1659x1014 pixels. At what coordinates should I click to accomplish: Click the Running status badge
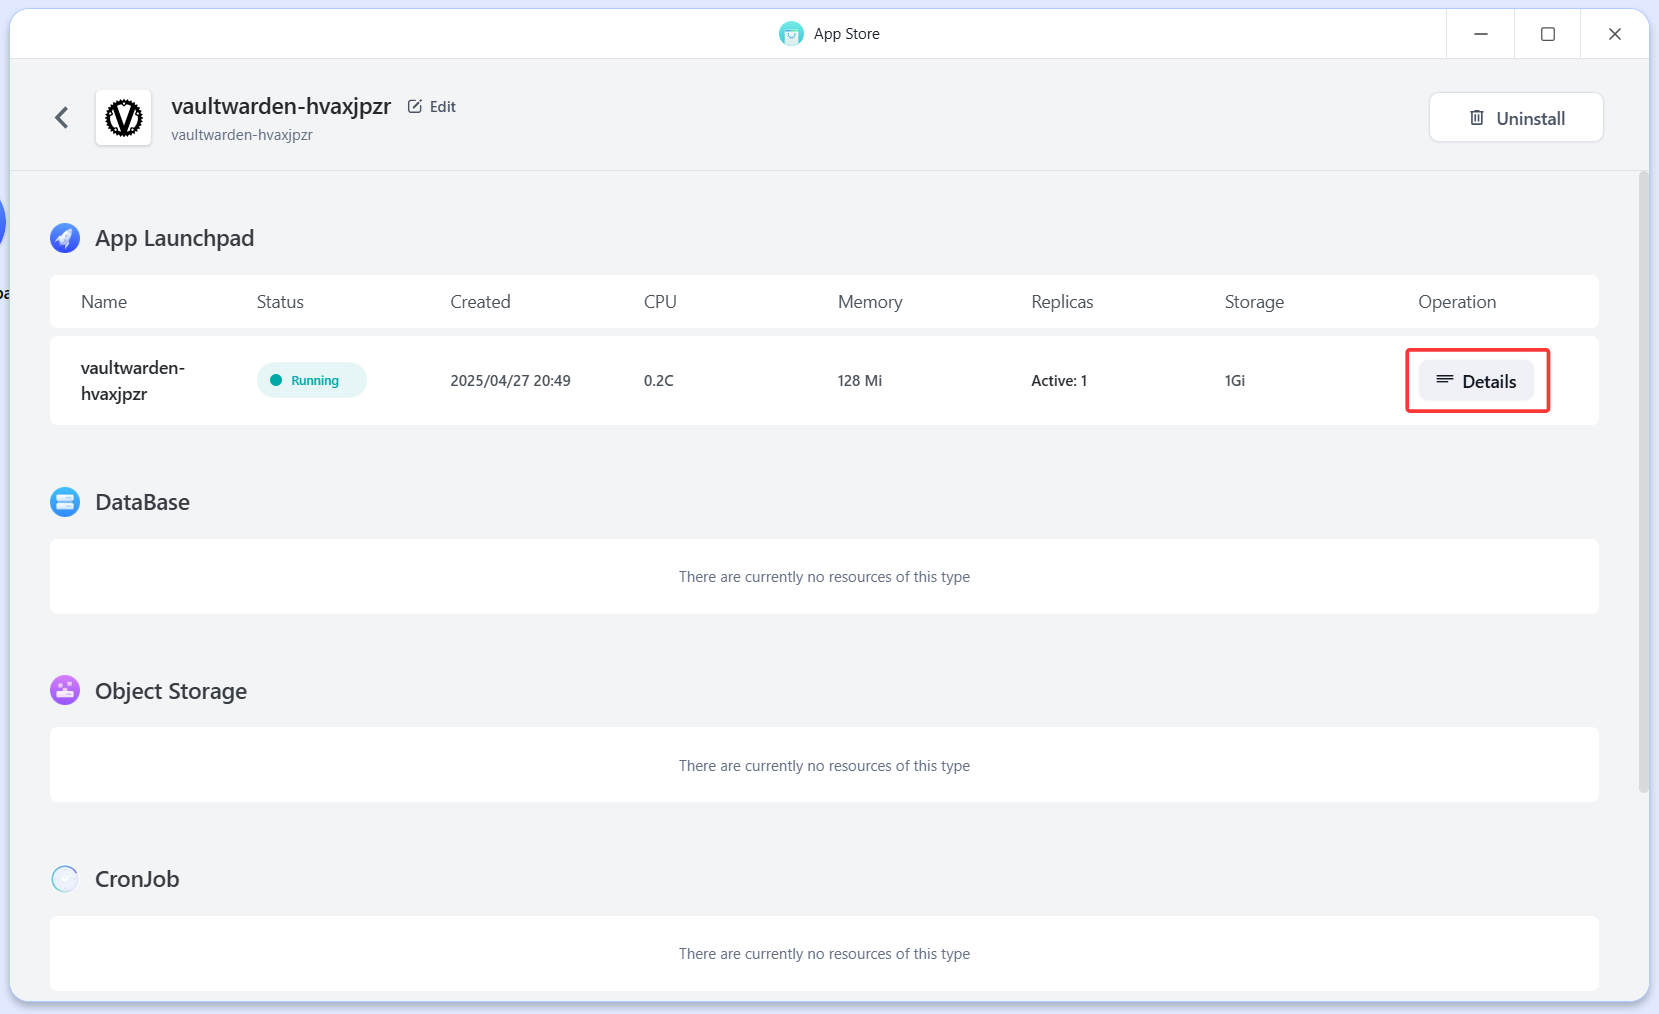pyautogui.click(x=312, y=380)
